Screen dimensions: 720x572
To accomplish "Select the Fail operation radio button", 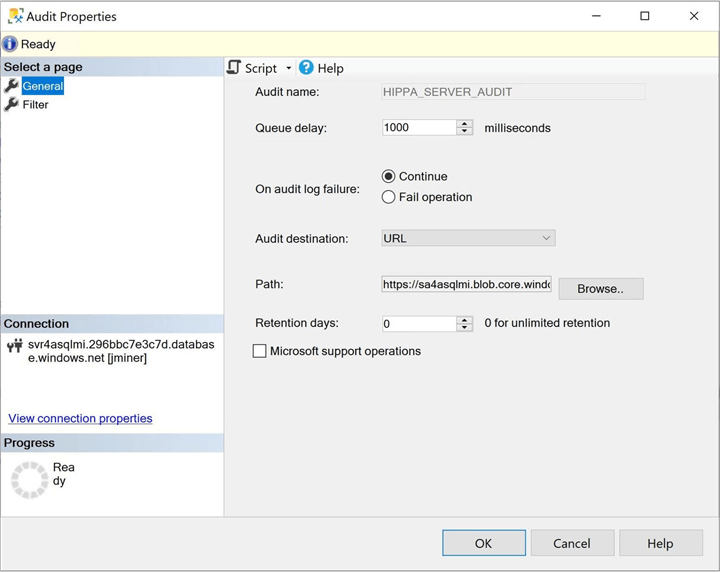I will 389,197.
